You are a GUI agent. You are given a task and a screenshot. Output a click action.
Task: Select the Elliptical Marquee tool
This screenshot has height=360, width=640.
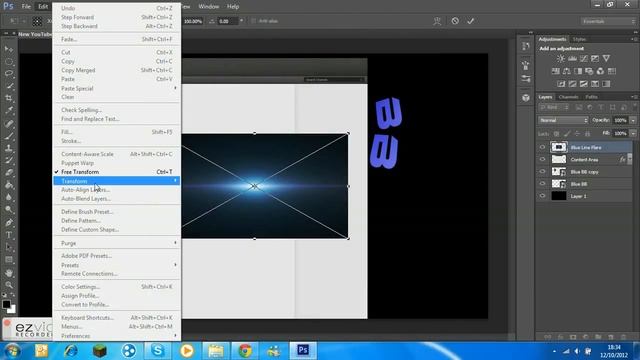pos(9,62)
